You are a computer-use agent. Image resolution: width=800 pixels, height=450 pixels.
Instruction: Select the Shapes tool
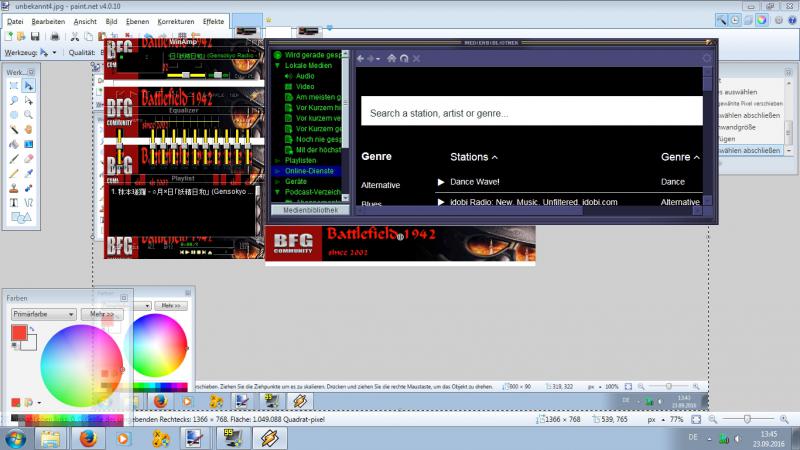[x=21, y=217]
